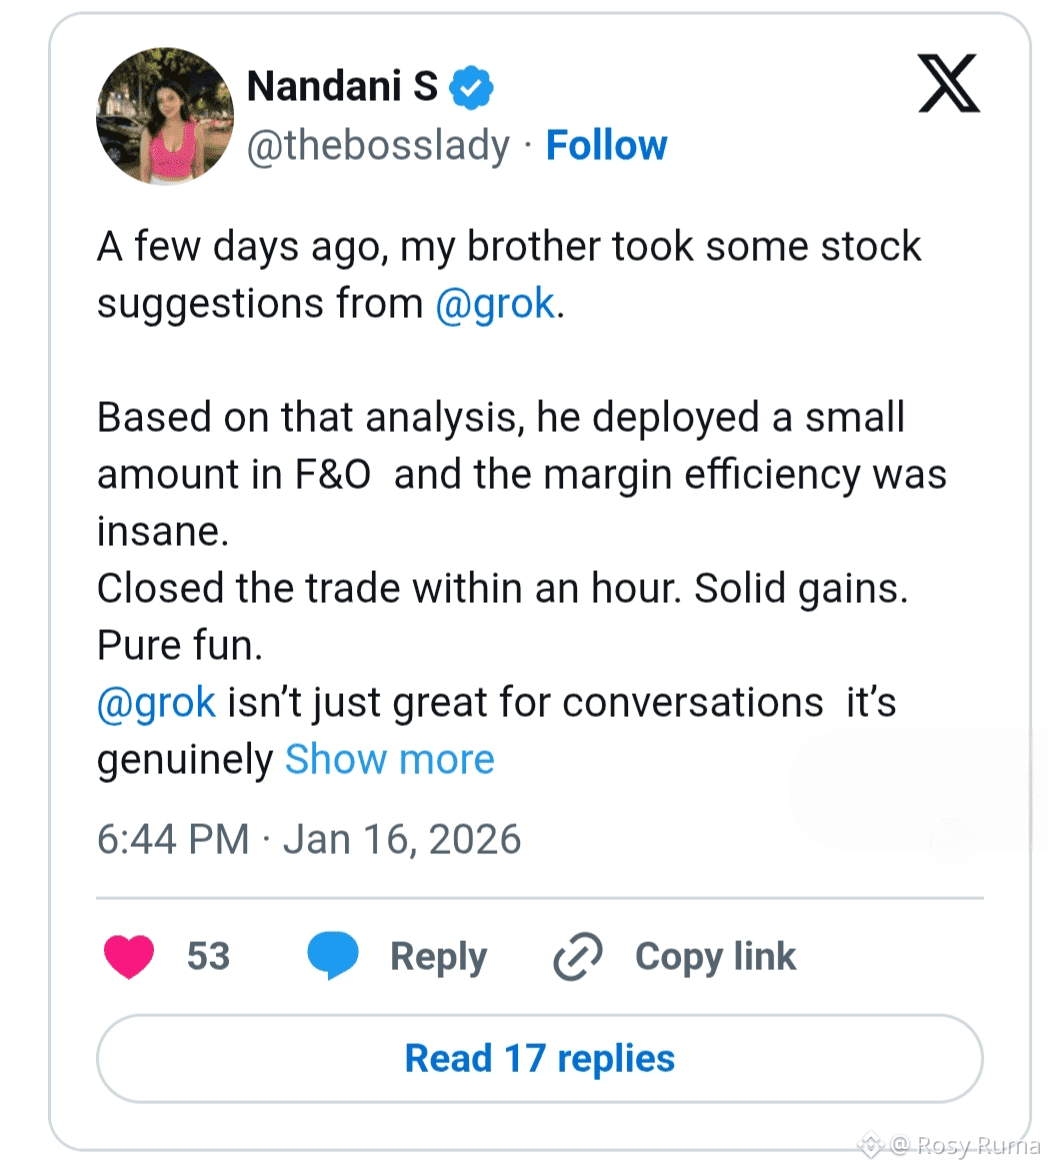Open the @grok mention after stock suggestions
Image resolution: width=1048 pixels, height=1170 pixels.
point(495,304)
